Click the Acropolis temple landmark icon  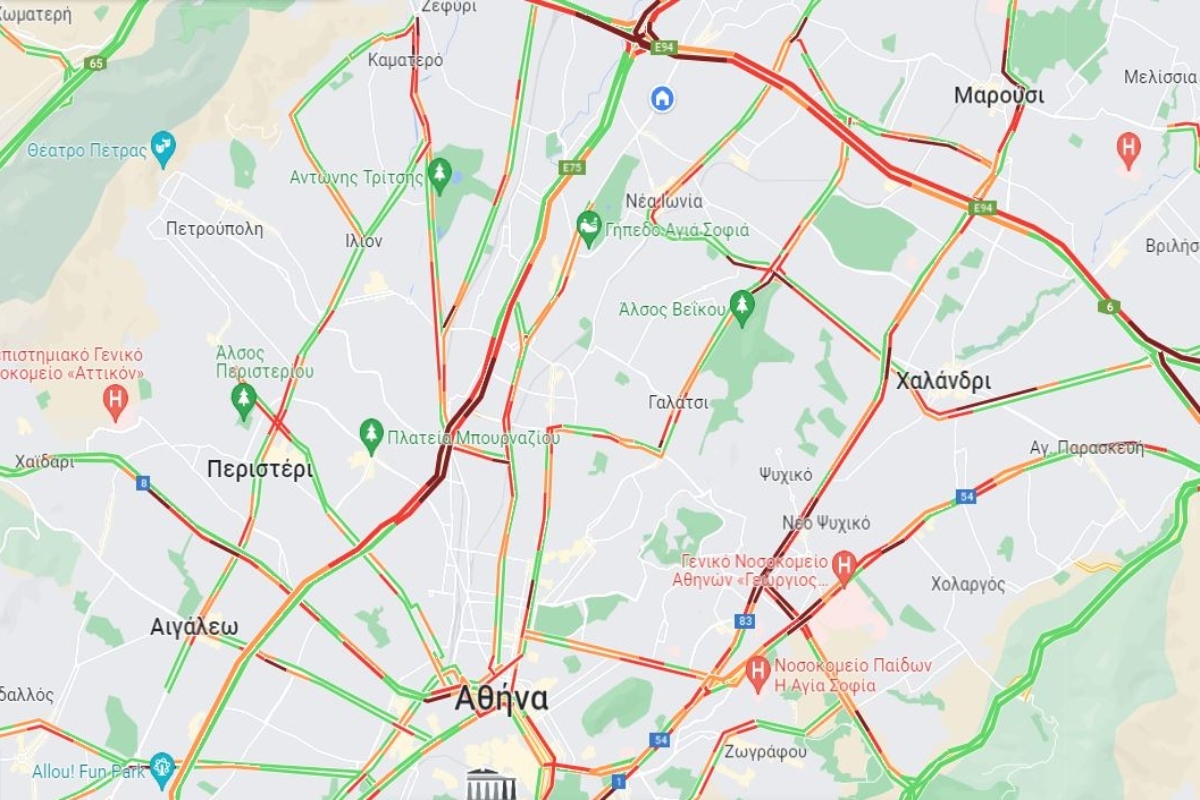click(491, 784)
